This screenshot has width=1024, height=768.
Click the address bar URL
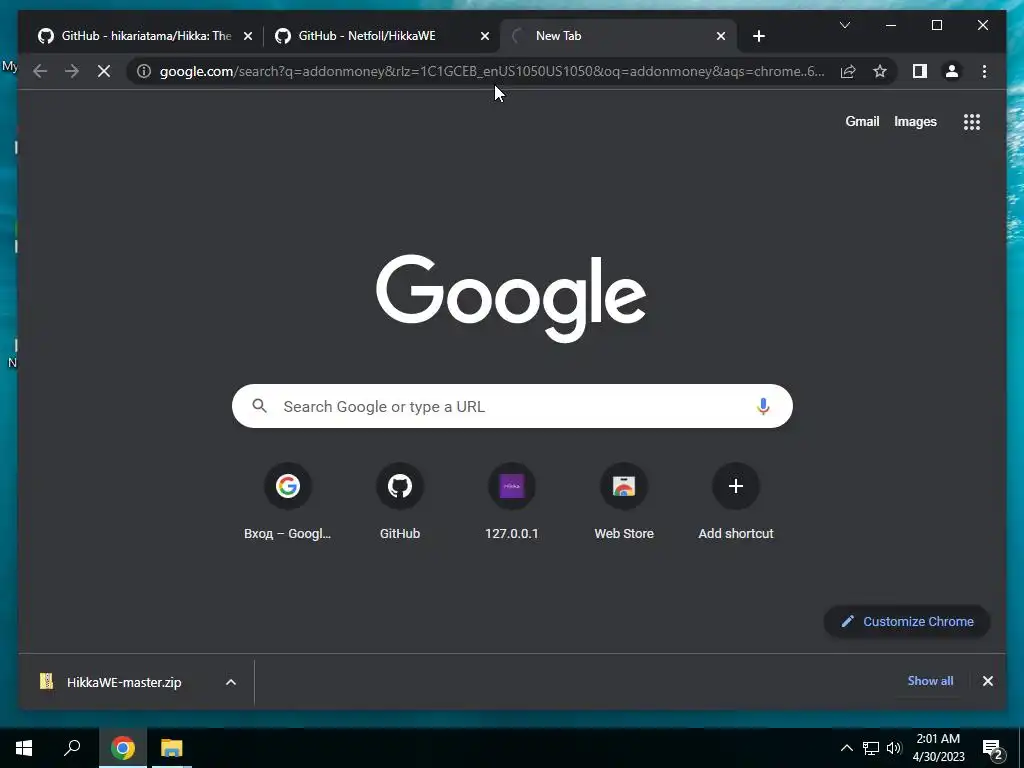(x=492, y=71)
